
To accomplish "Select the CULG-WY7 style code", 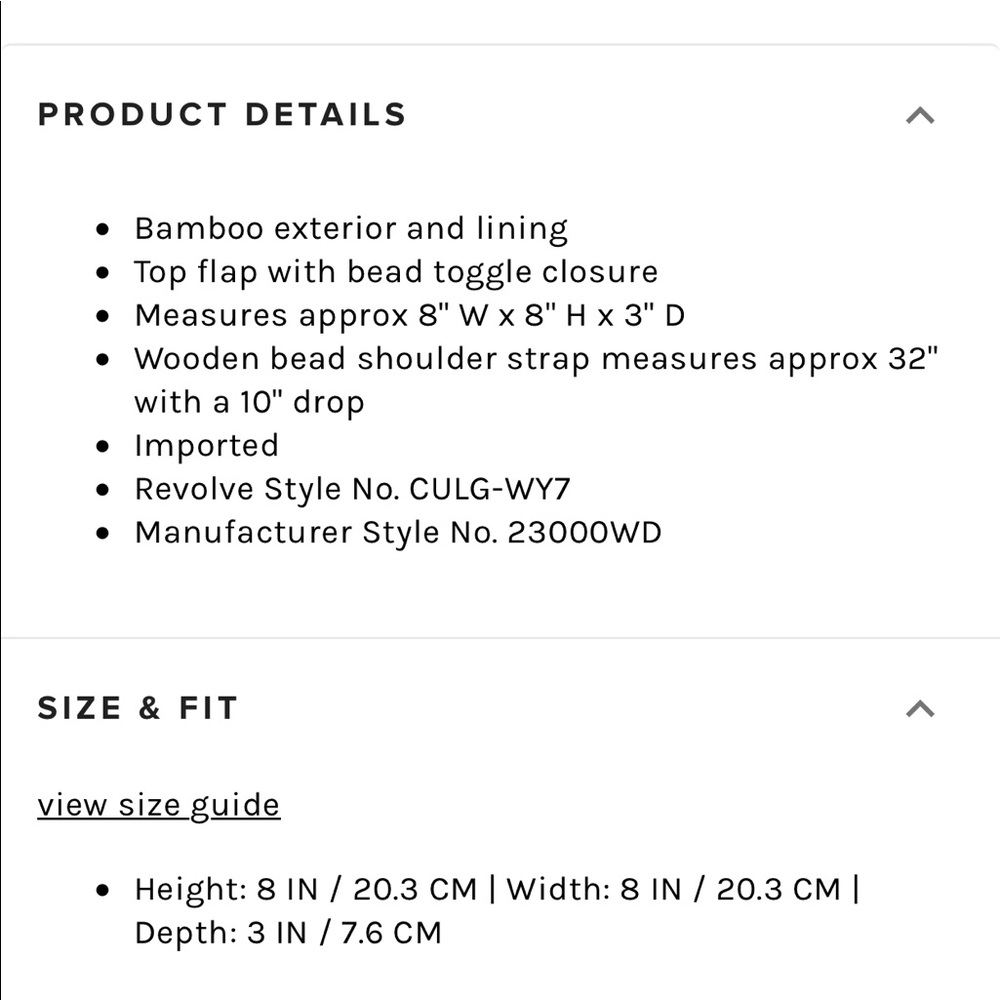I will coord(490,489).
